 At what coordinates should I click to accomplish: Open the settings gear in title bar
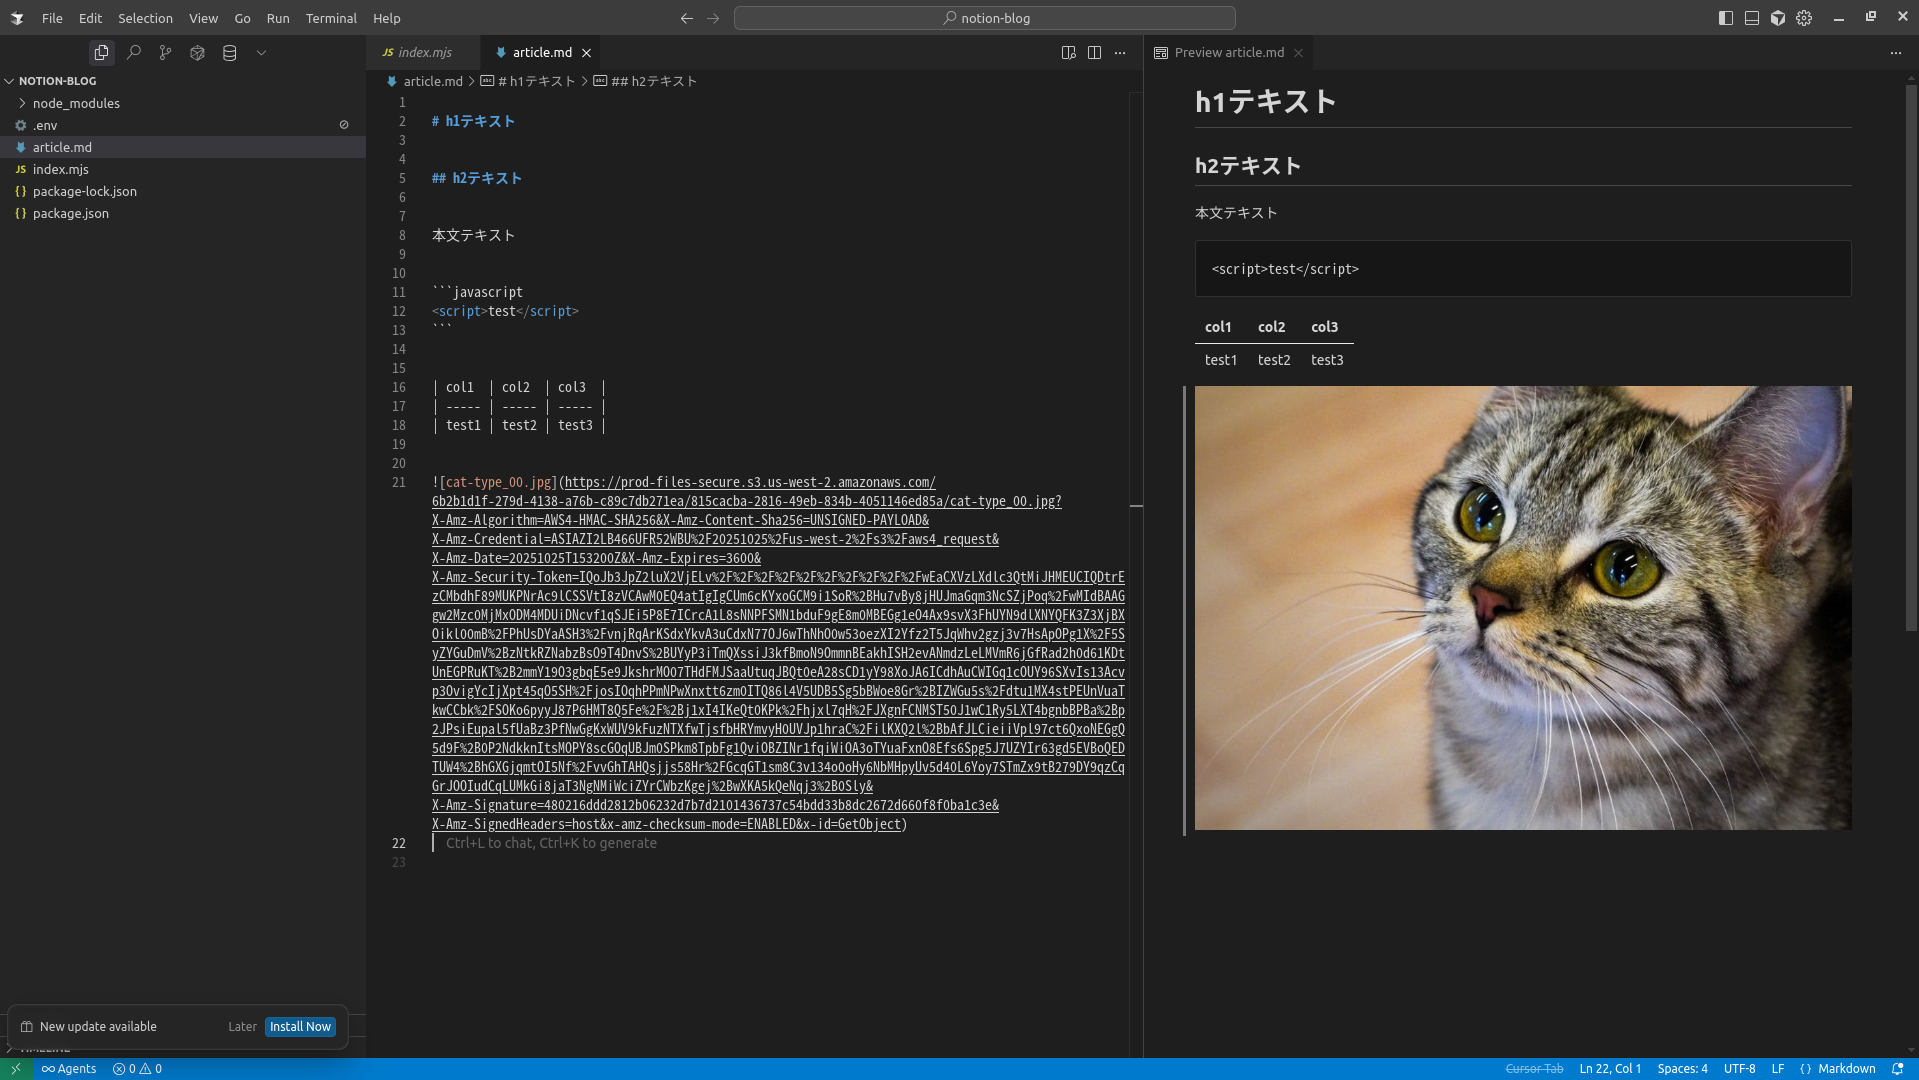[1804, 18]
